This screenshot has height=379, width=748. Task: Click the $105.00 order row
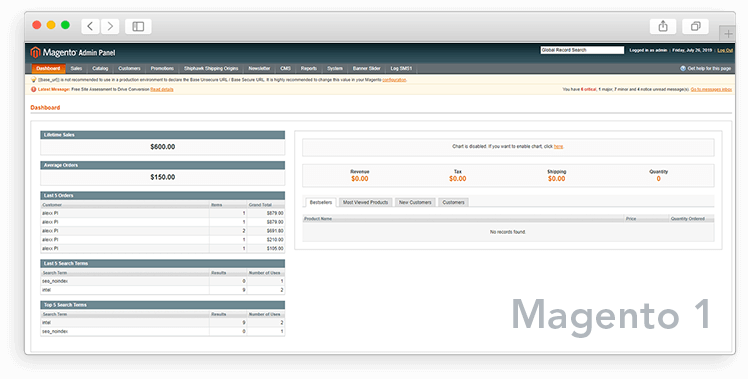pyautogui.click(x=163, y=248)
